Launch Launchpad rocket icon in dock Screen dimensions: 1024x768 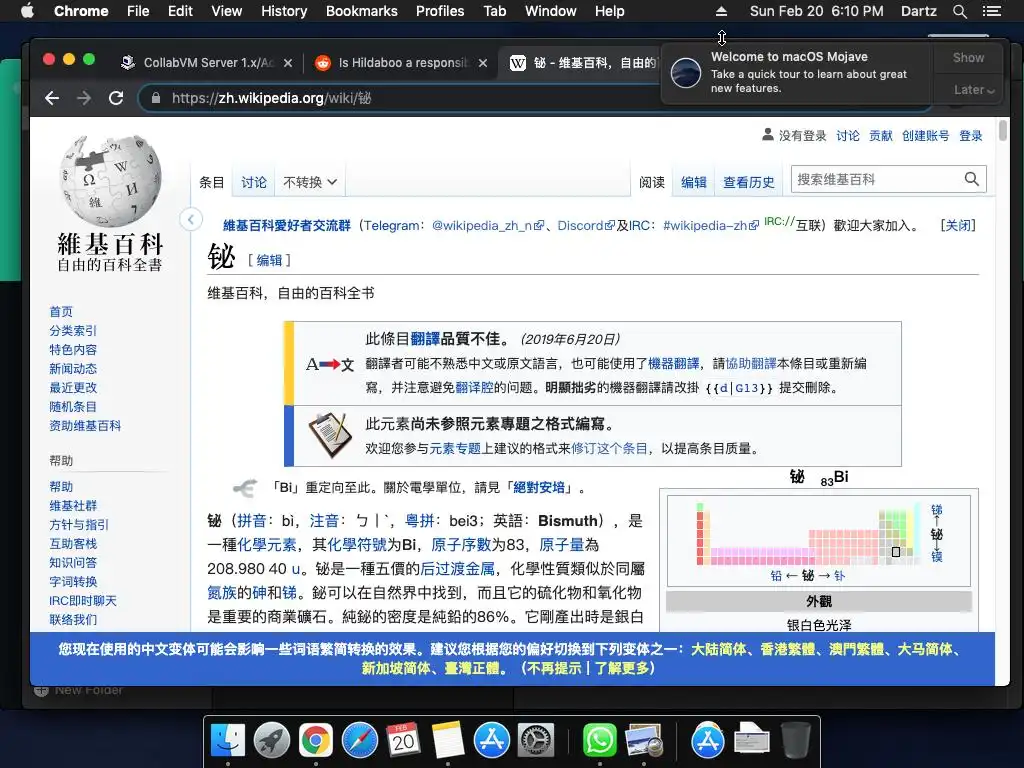coord(272,741)
